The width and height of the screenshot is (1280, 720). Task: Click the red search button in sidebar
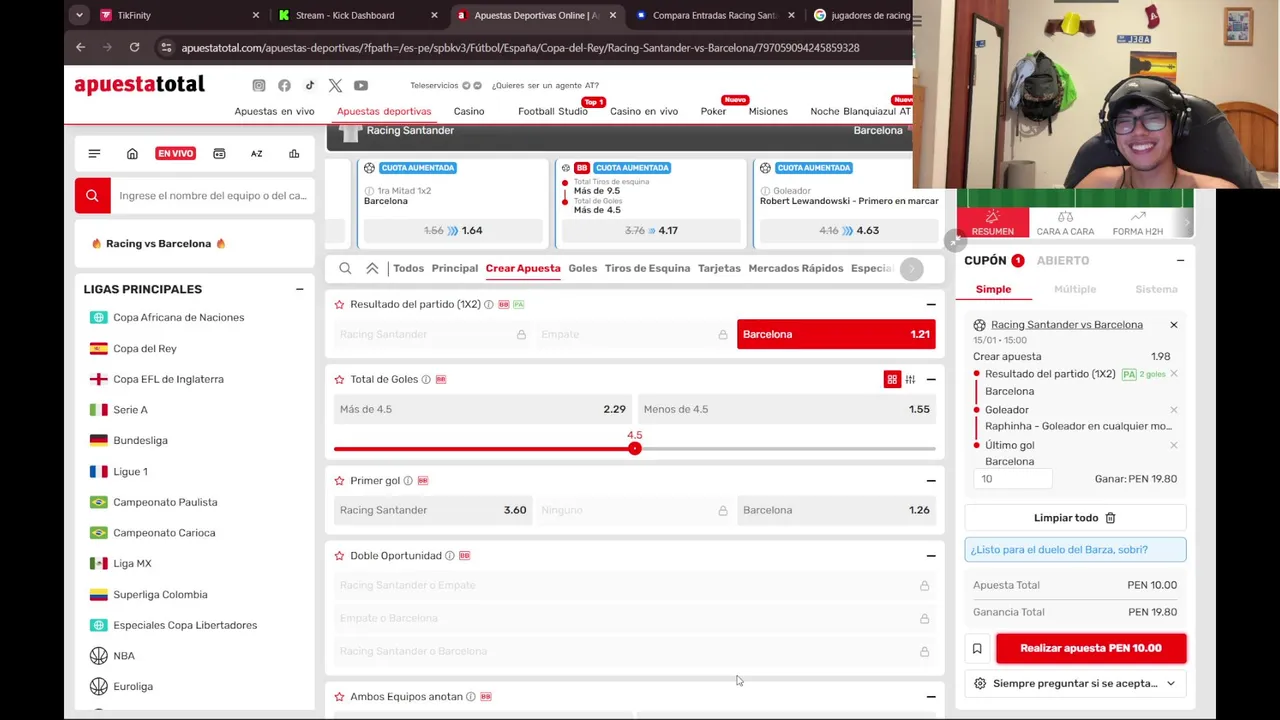click(92, 196)
